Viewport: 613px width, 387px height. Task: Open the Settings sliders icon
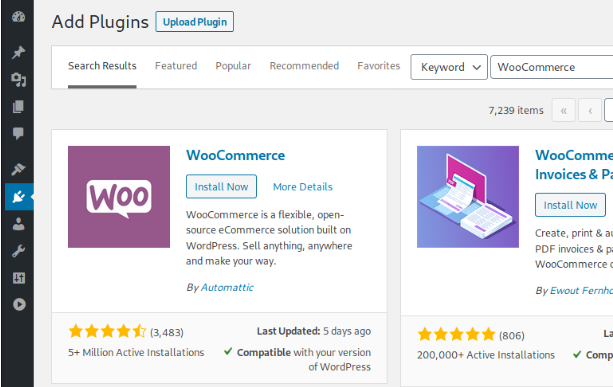tap(18, 278)
